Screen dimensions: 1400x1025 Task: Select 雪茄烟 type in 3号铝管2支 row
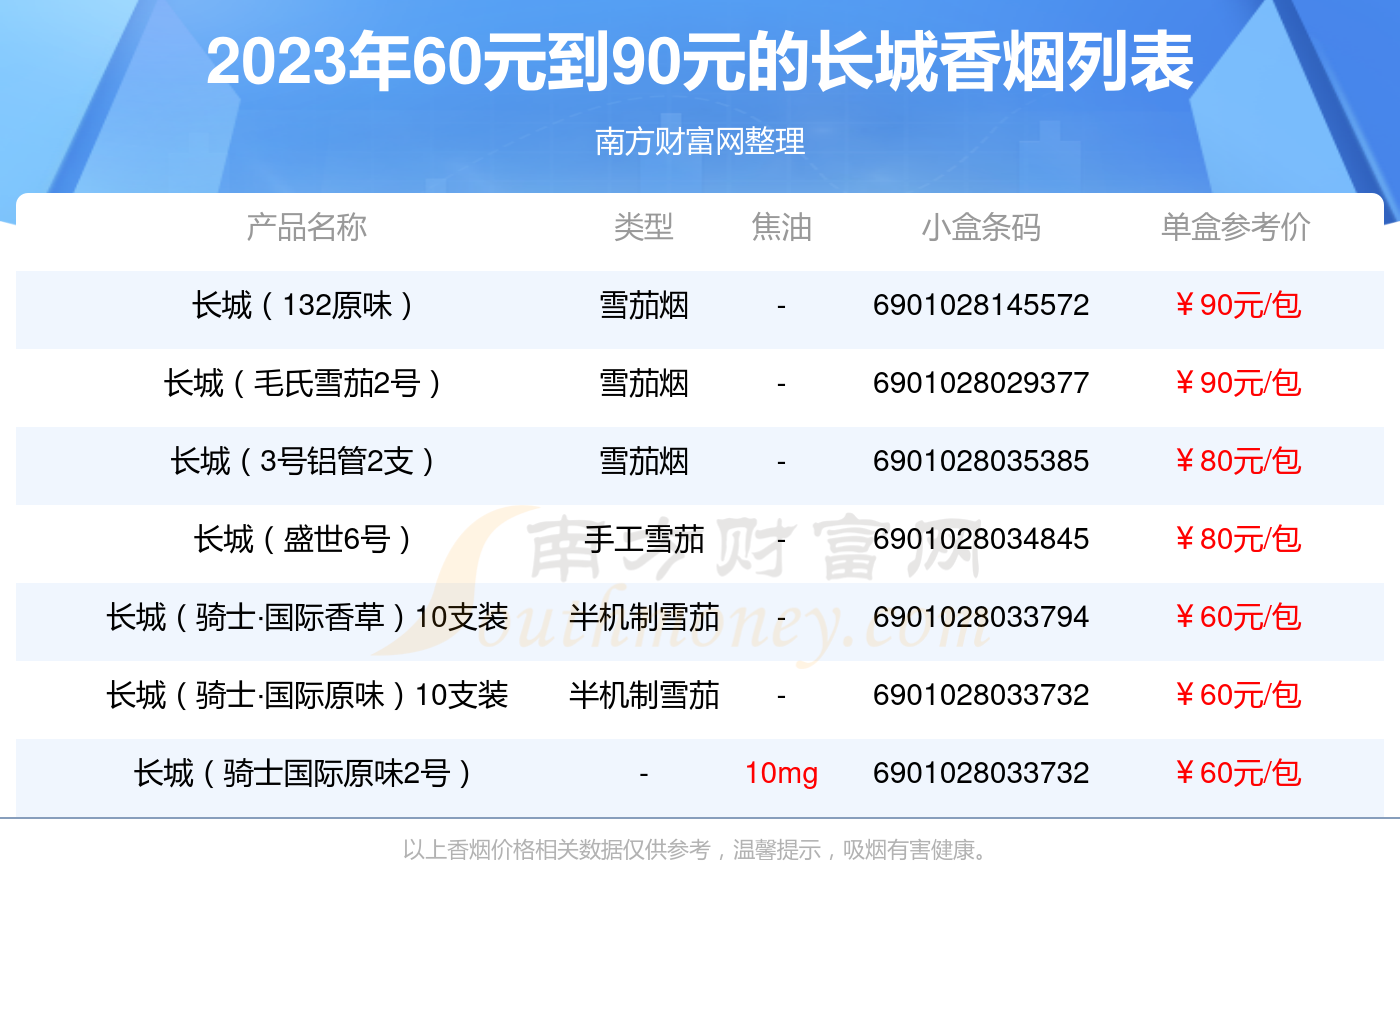(644, 461)
